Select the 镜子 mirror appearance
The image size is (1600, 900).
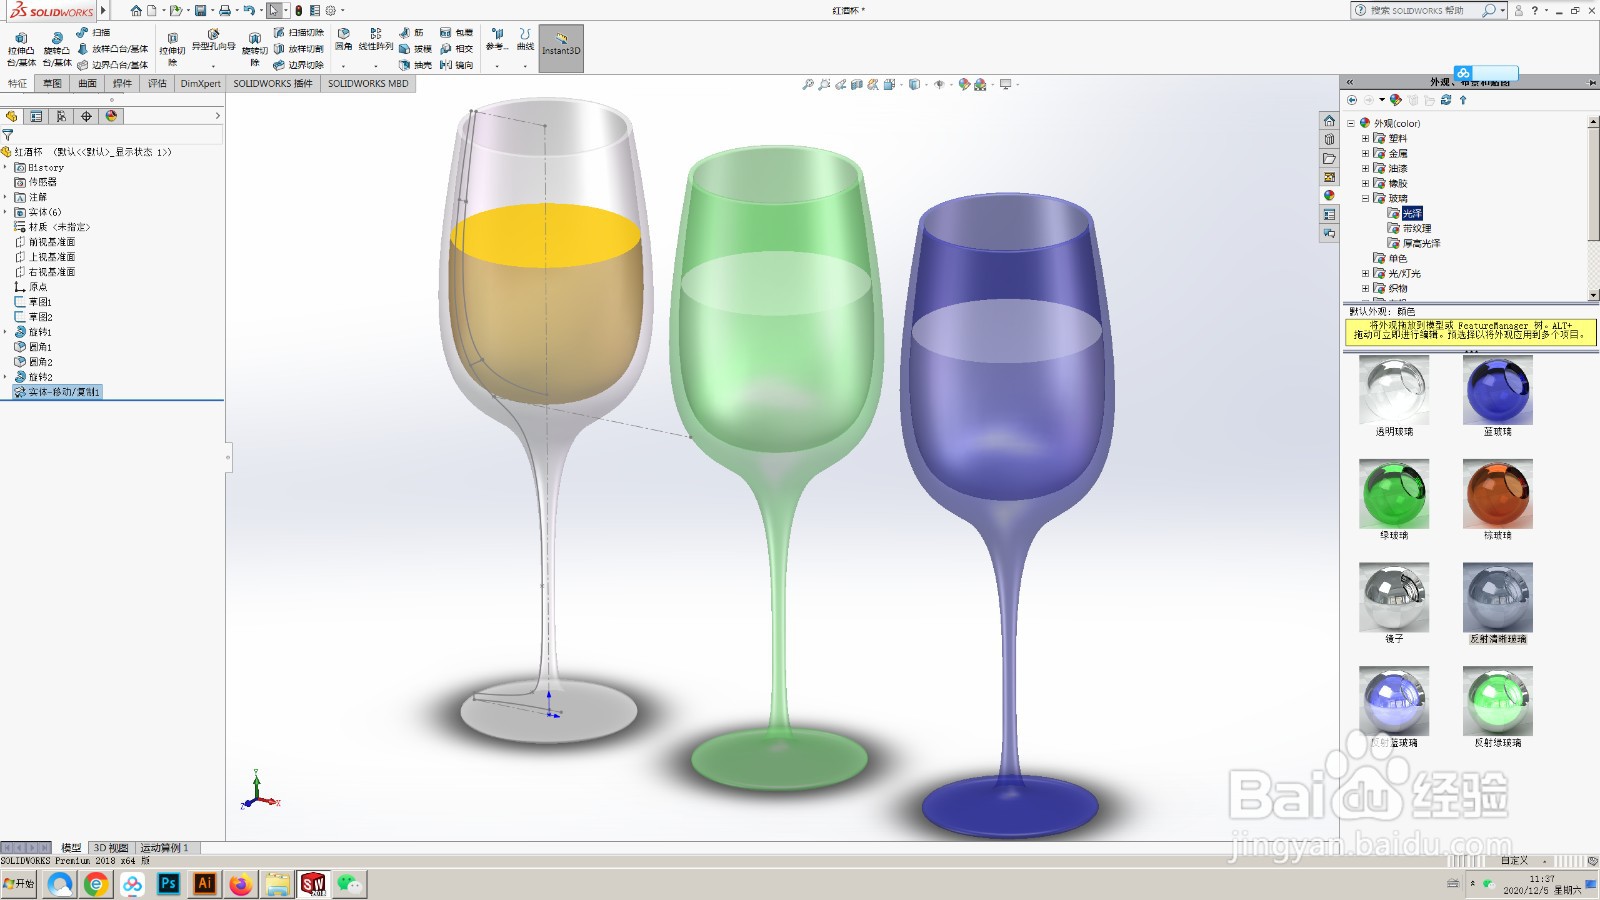[1394, 603]
